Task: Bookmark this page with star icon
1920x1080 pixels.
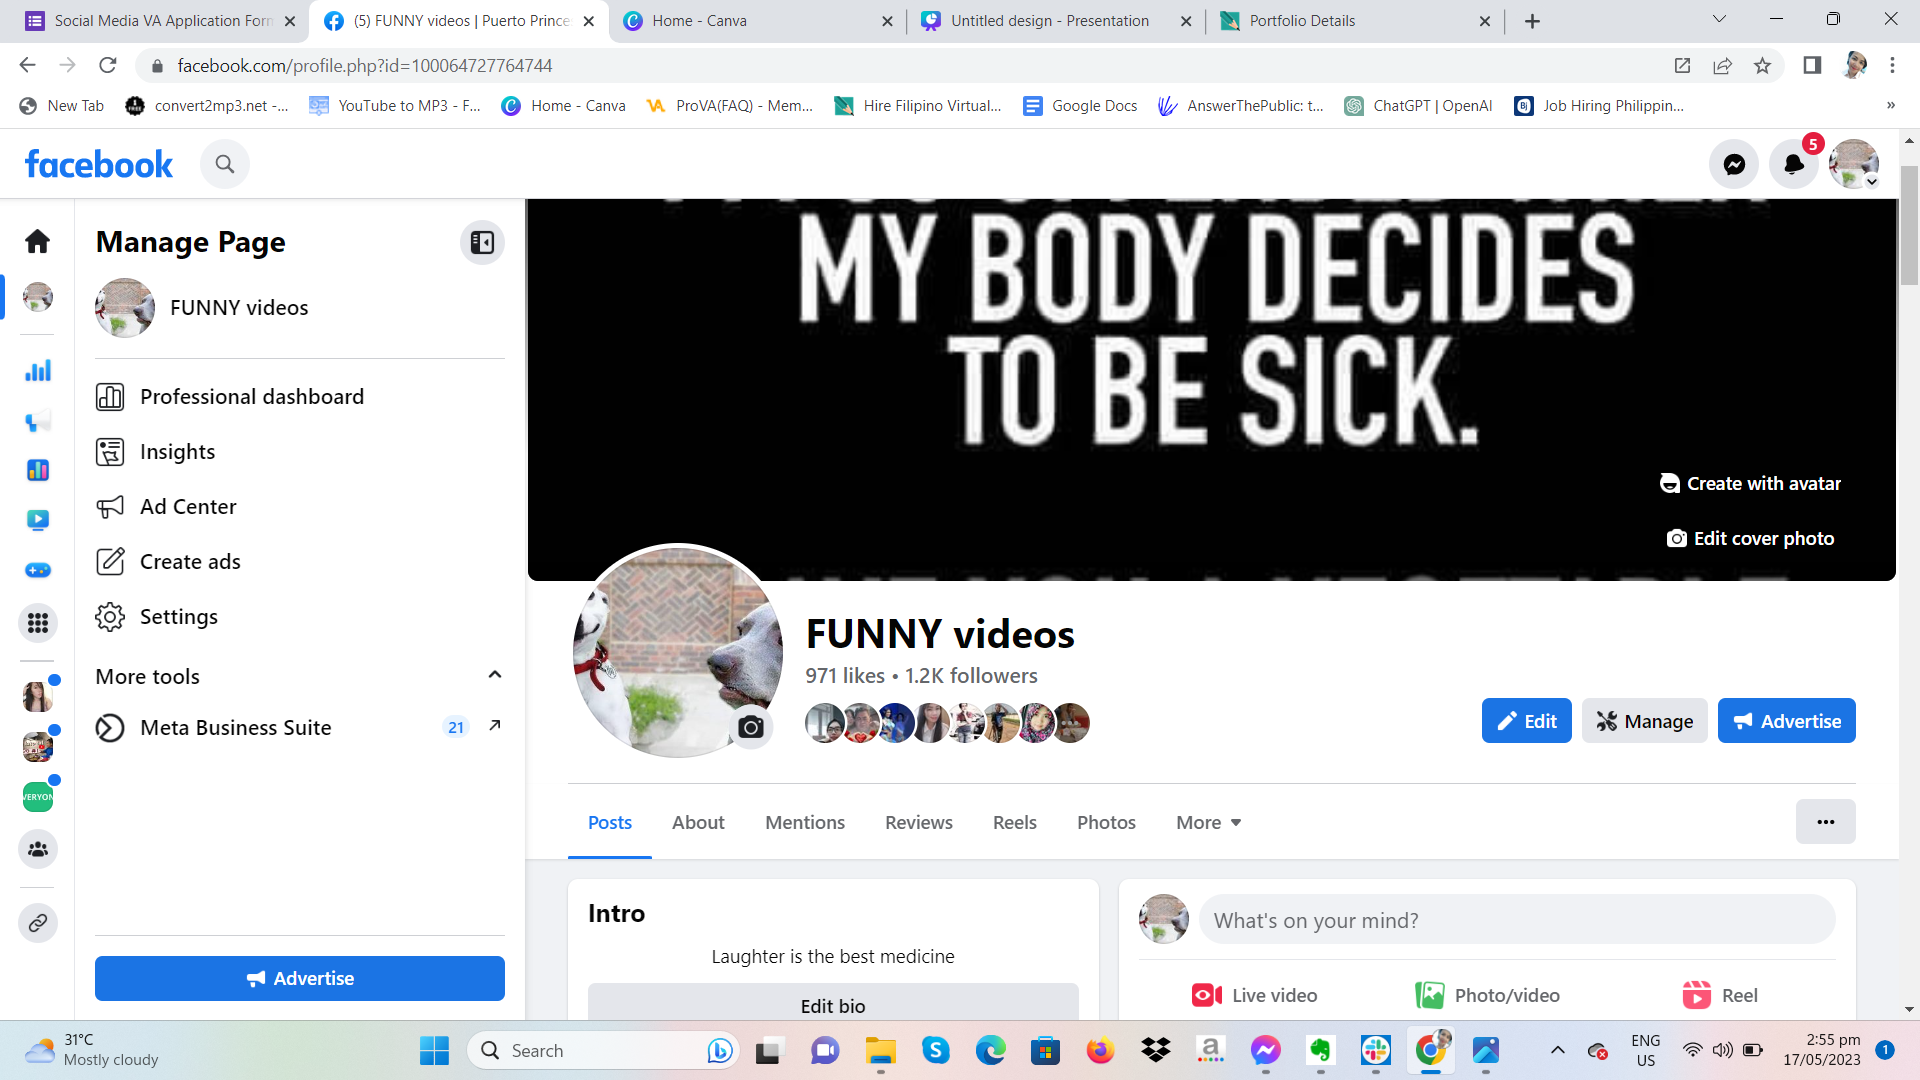Action: pos(1762,66)
